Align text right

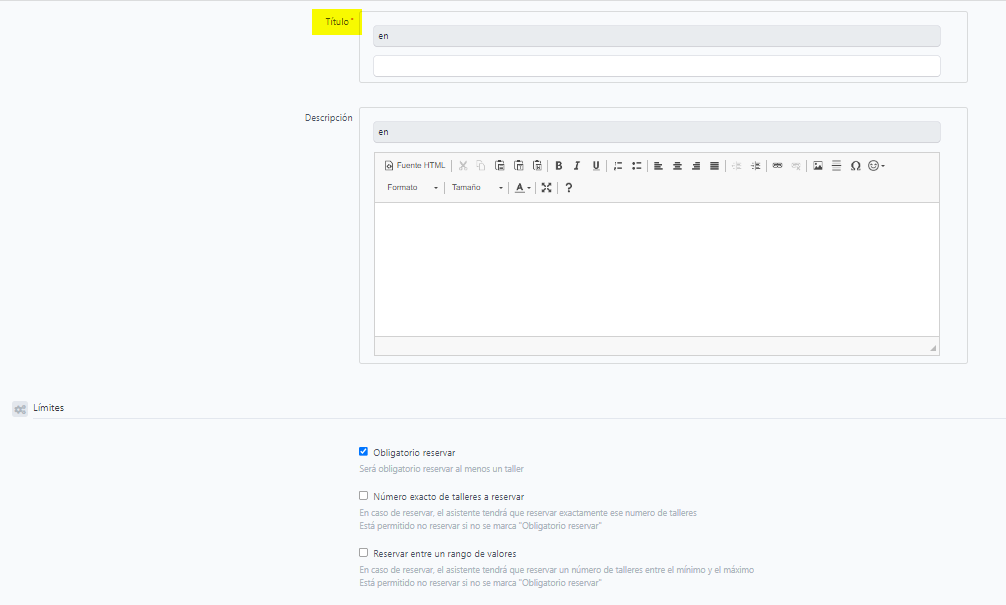(695, 166)
